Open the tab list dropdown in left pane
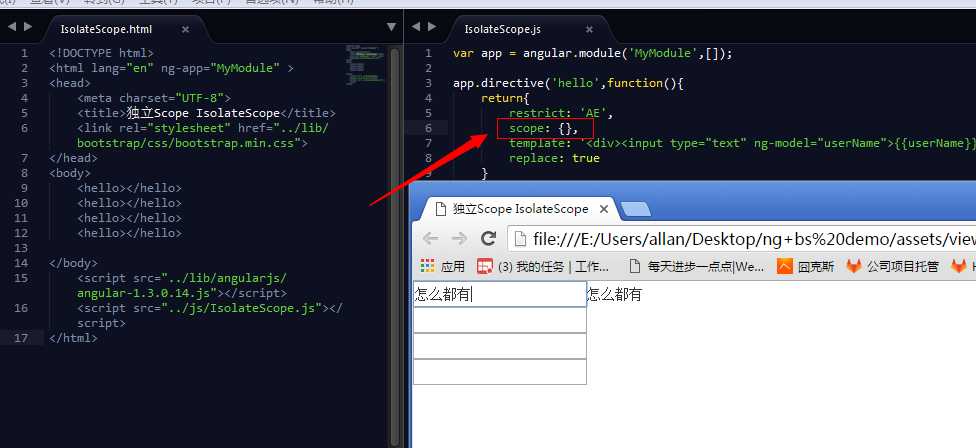 coord(392,27)
